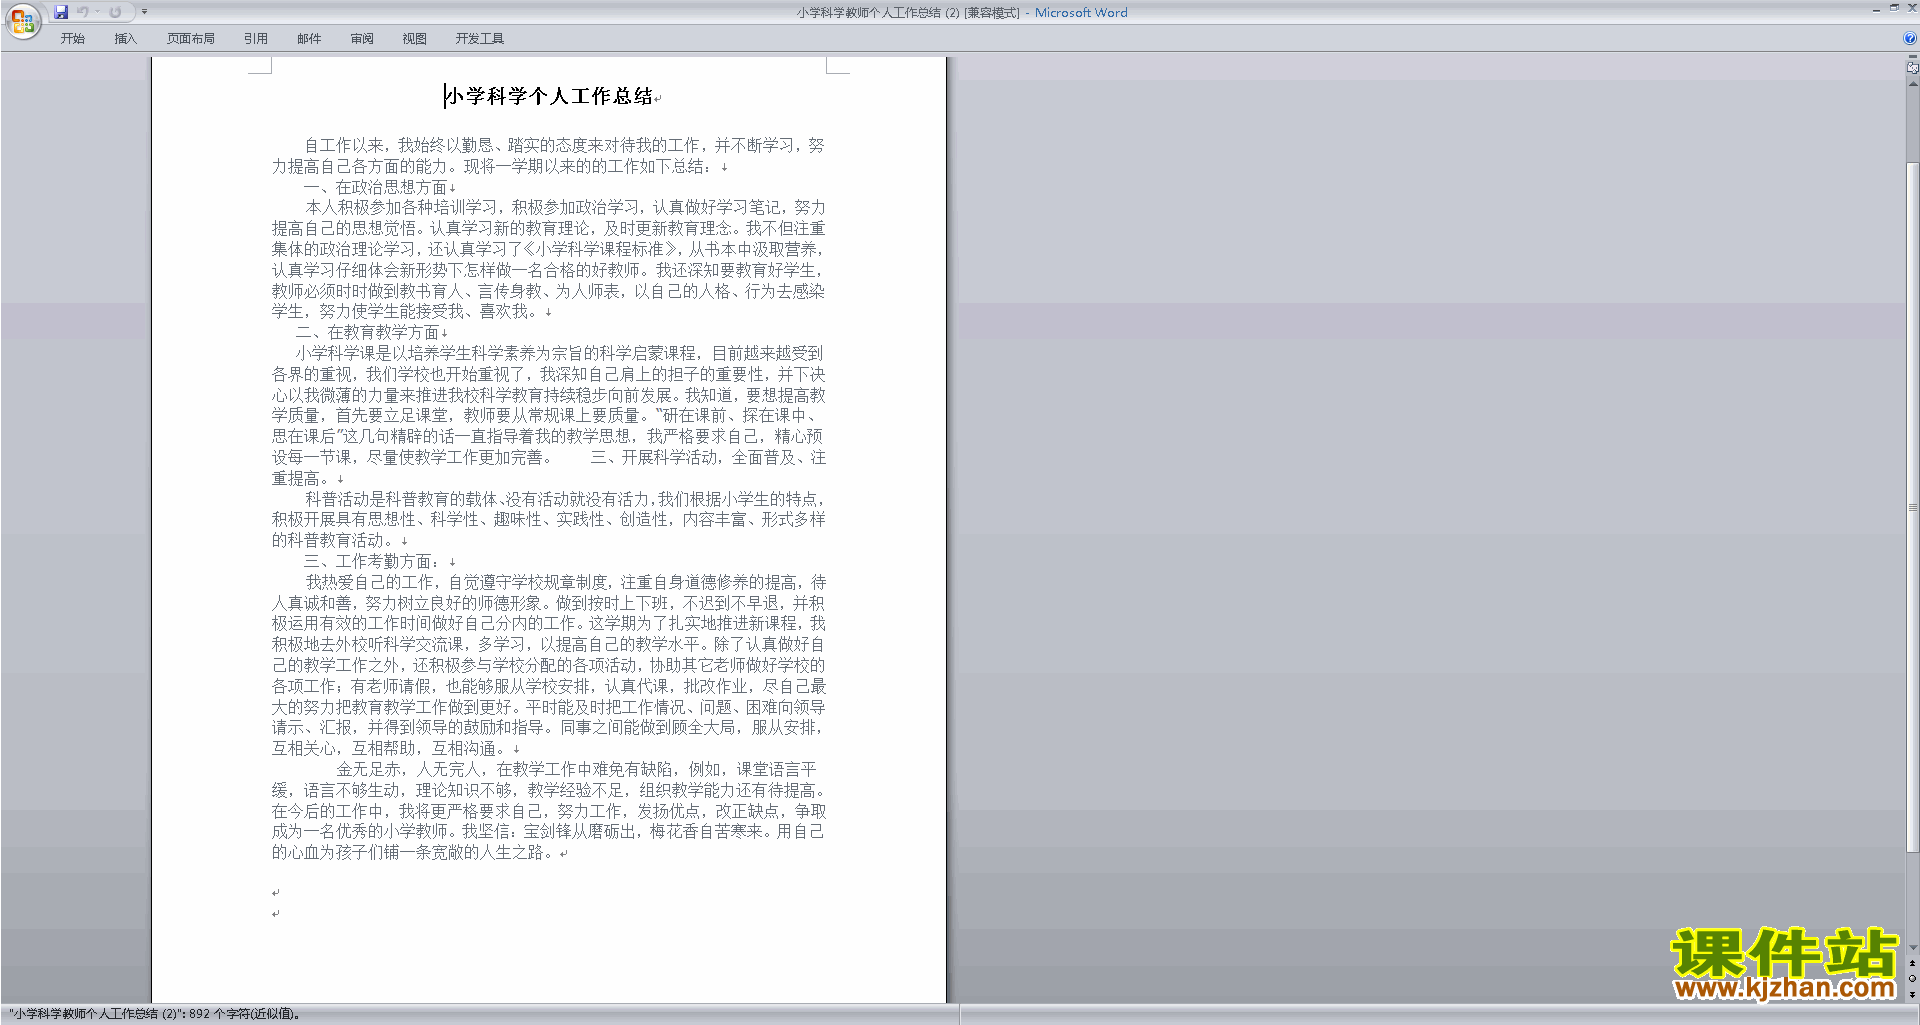Viewport: 1920px width, 1025px height.
Task: Click the status bar character count text
Action: click(x=154, y=1014)
